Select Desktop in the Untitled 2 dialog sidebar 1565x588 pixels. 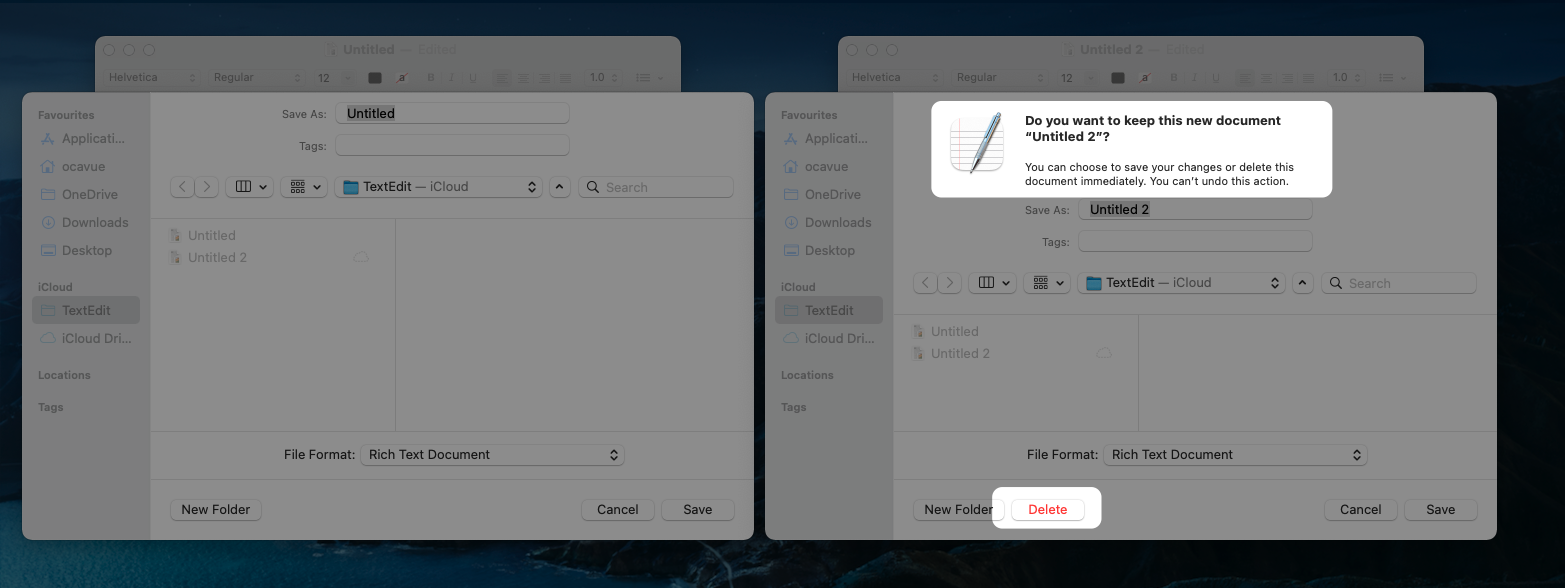[829, 250]
